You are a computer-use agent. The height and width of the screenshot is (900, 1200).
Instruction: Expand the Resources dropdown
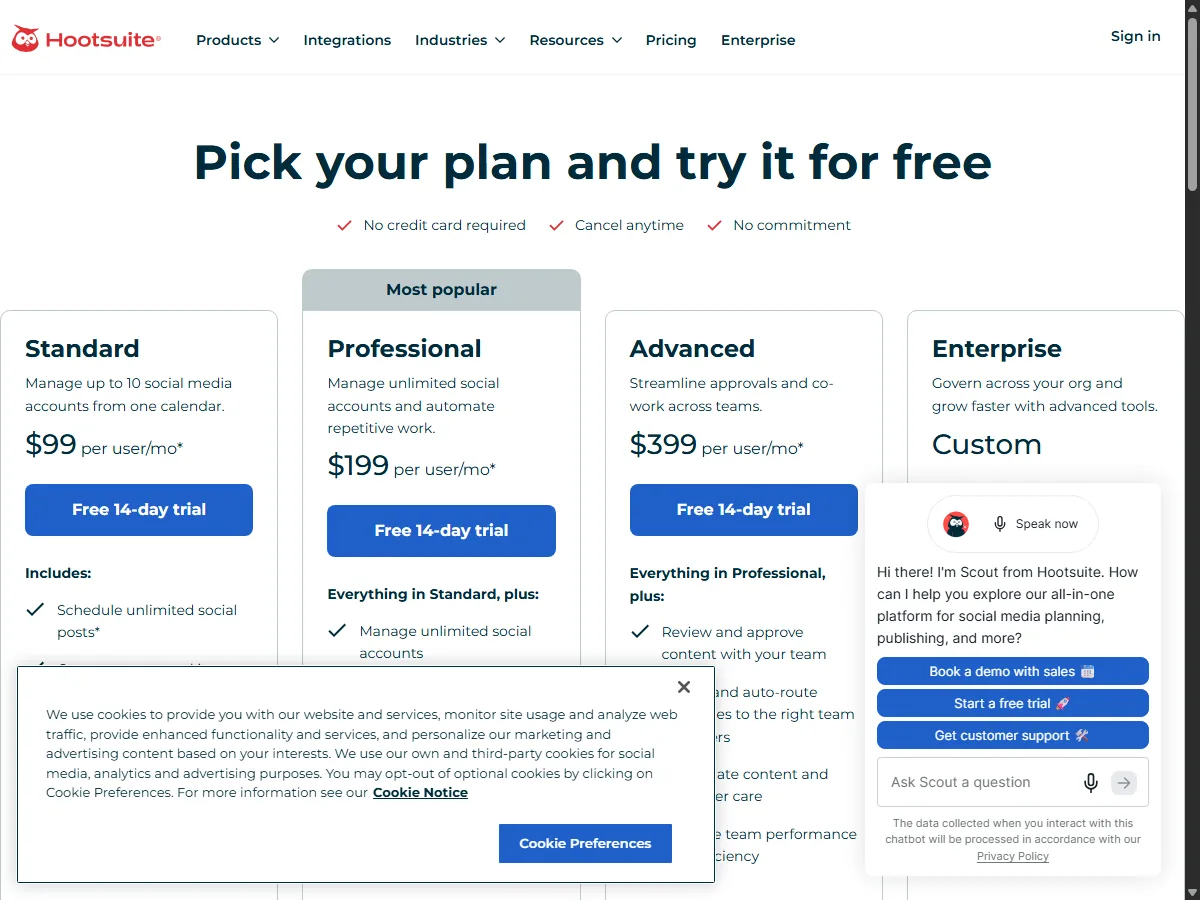coord(576,40)
